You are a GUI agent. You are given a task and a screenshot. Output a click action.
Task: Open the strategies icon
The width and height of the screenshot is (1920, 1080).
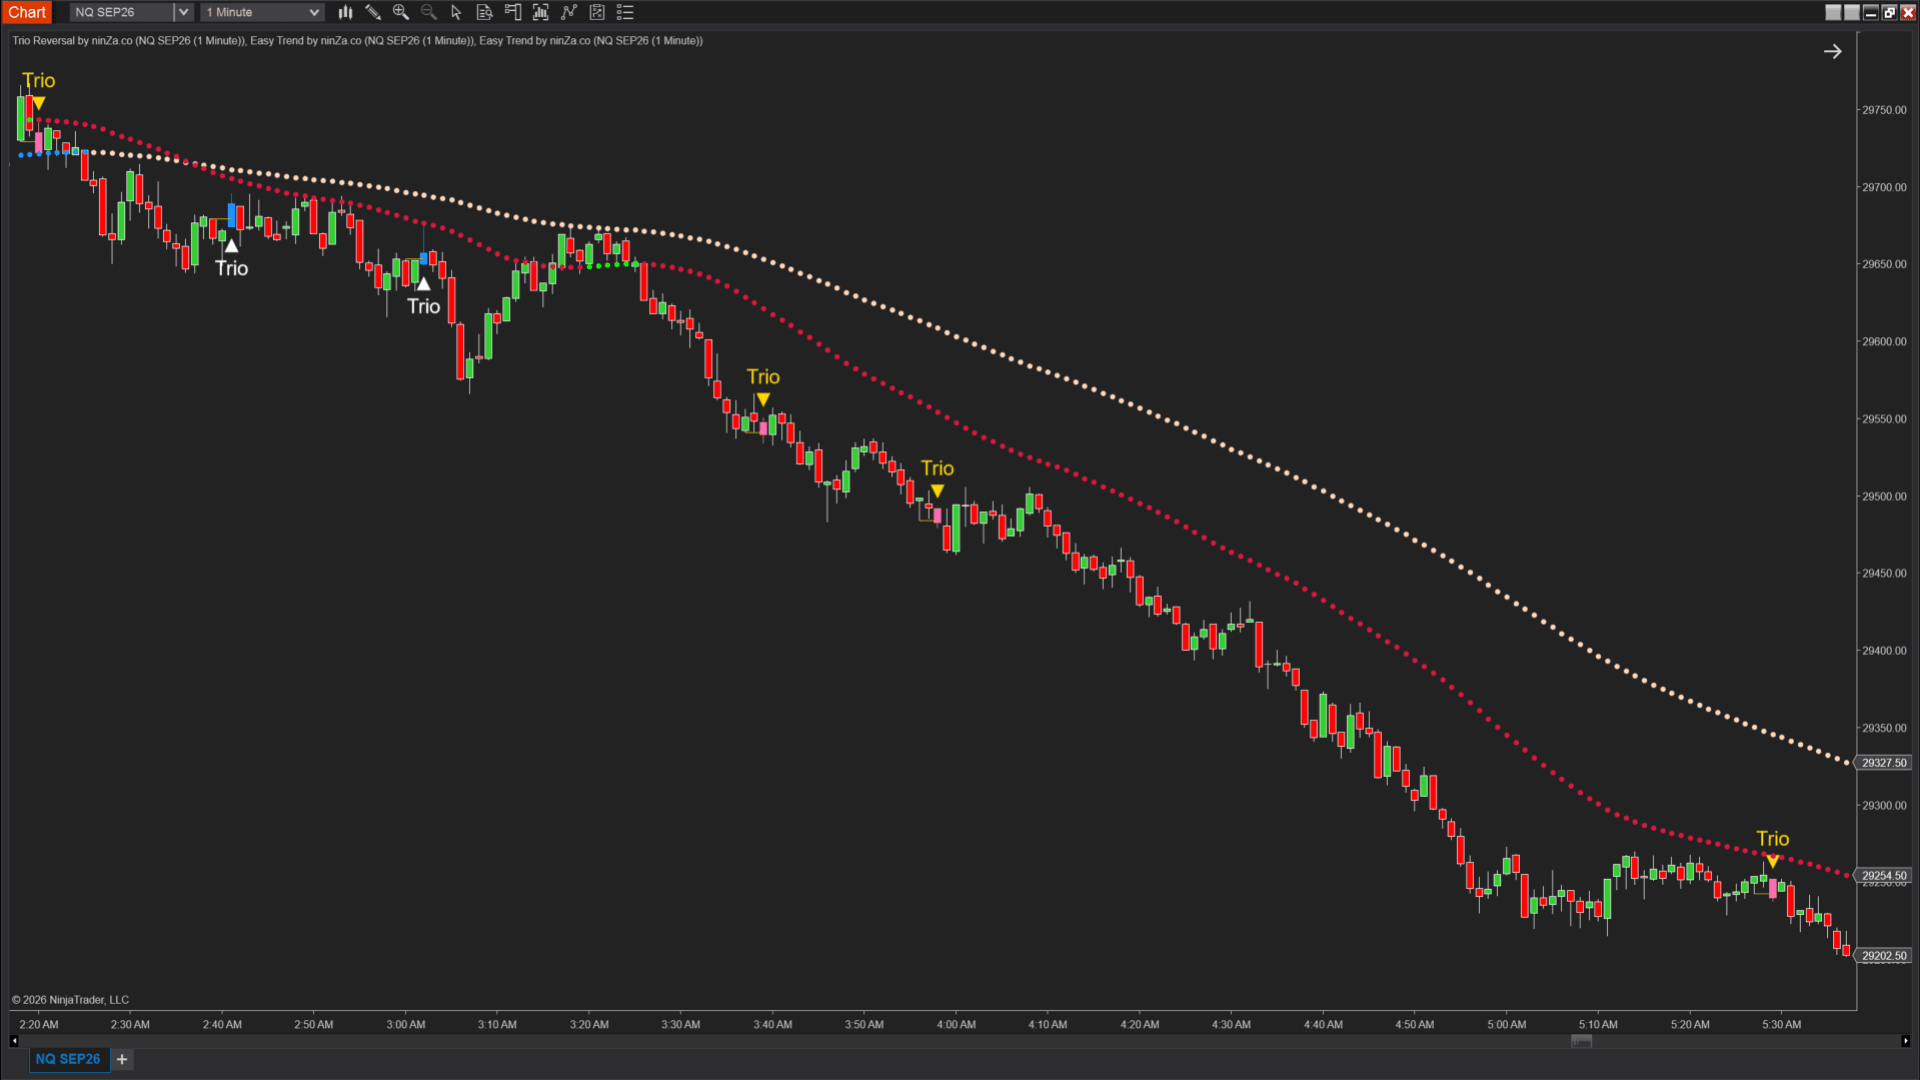click(597, 12)
